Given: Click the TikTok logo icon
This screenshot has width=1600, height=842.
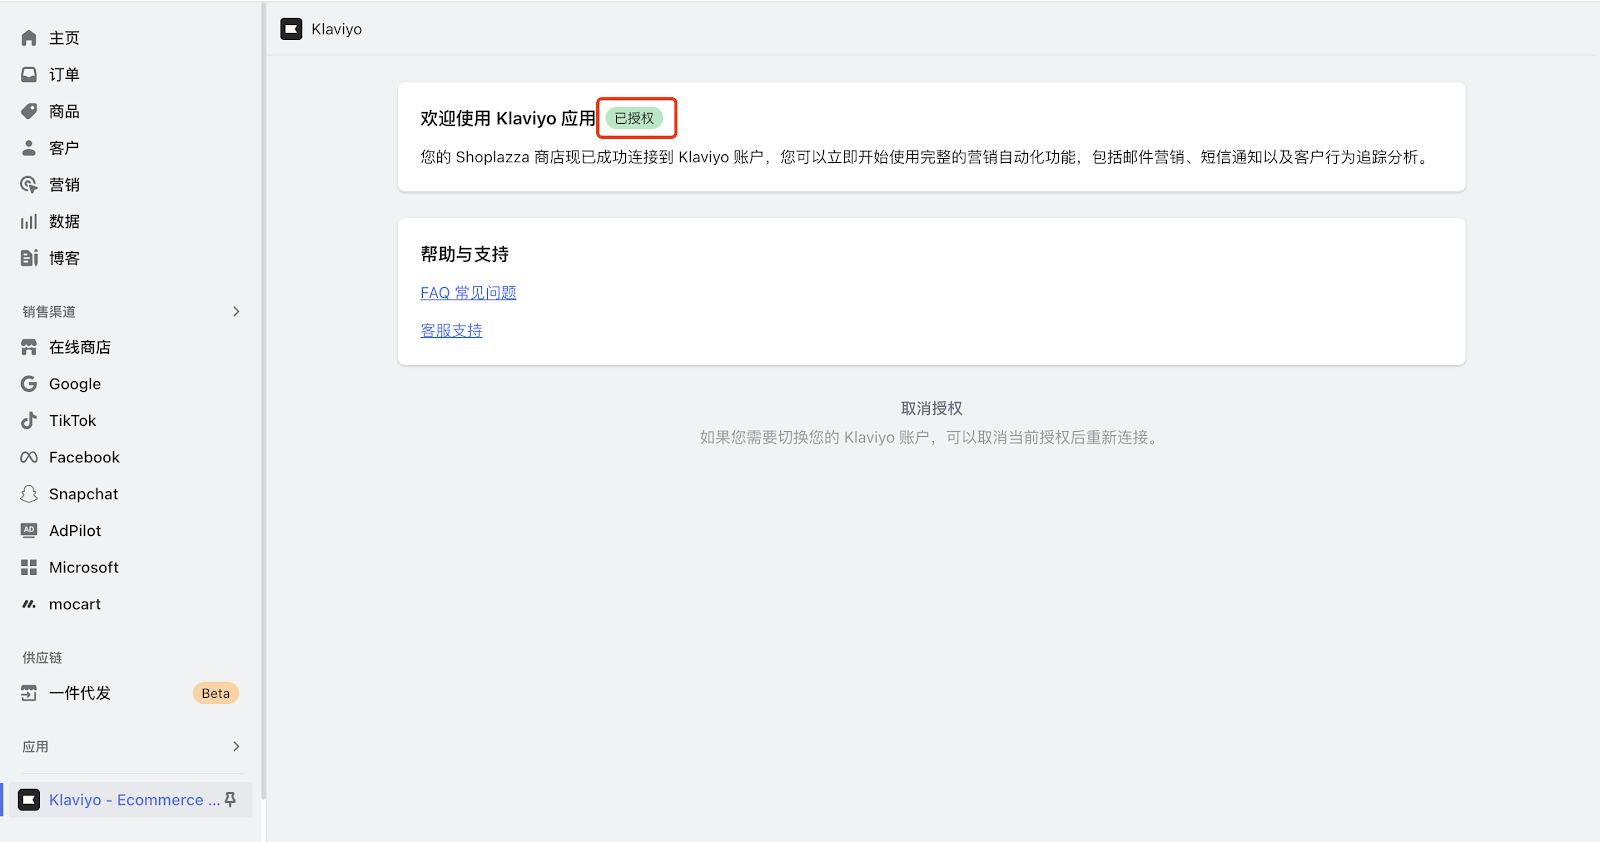Looking at the screenshot, I should coord(29,421).
